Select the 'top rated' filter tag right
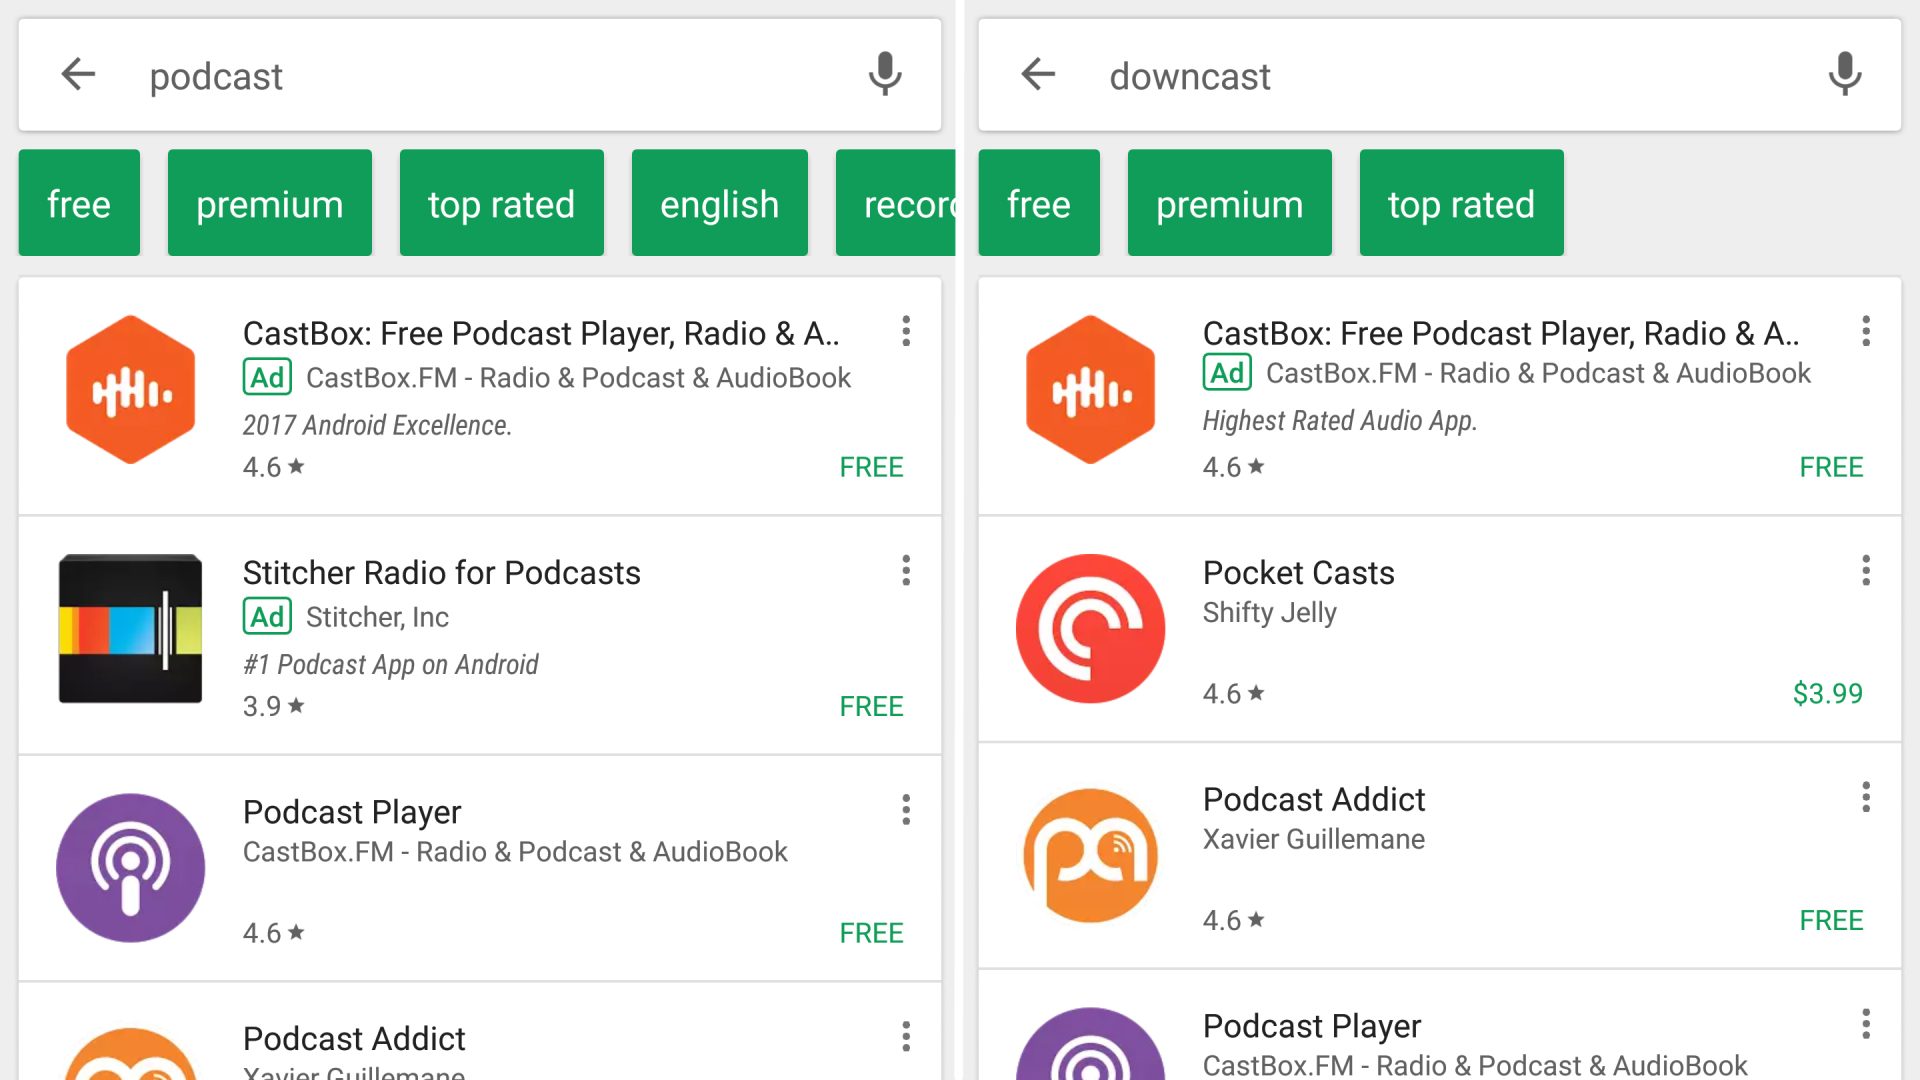Screen dimensions: 1920x1080 click(x=1461, y=203)
